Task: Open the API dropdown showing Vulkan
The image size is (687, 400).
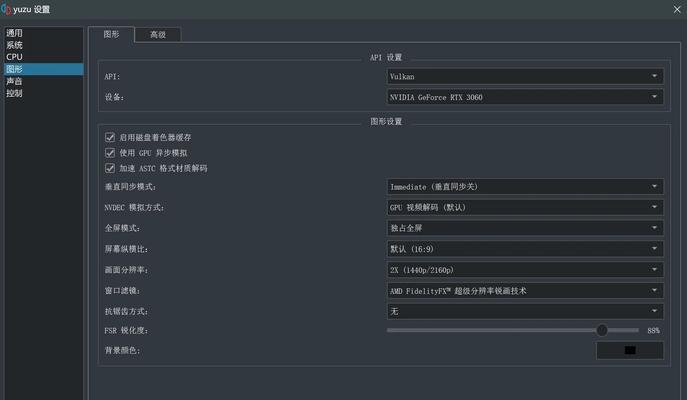Action: tap(525, 76)
